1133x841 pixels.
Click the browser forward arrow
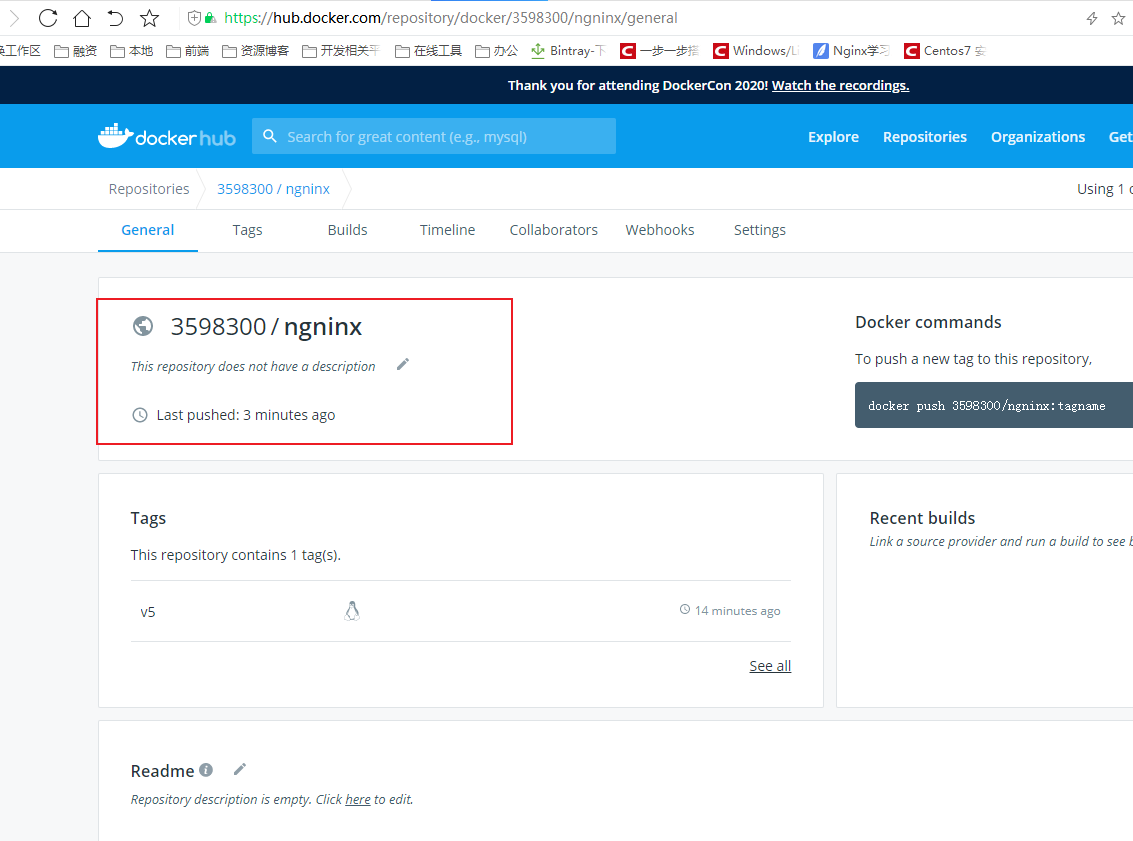(14, 18)
